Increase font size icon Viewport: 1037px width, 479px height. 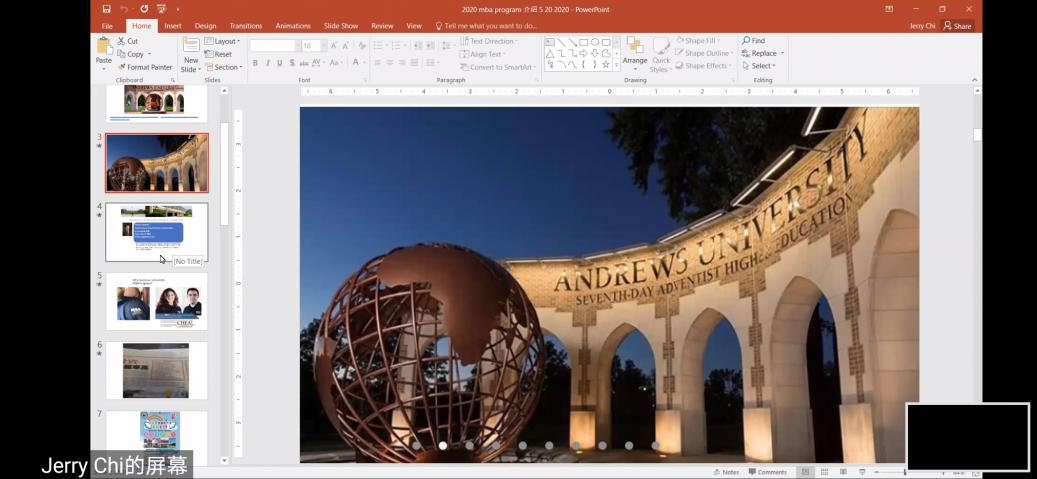(334, 46)
